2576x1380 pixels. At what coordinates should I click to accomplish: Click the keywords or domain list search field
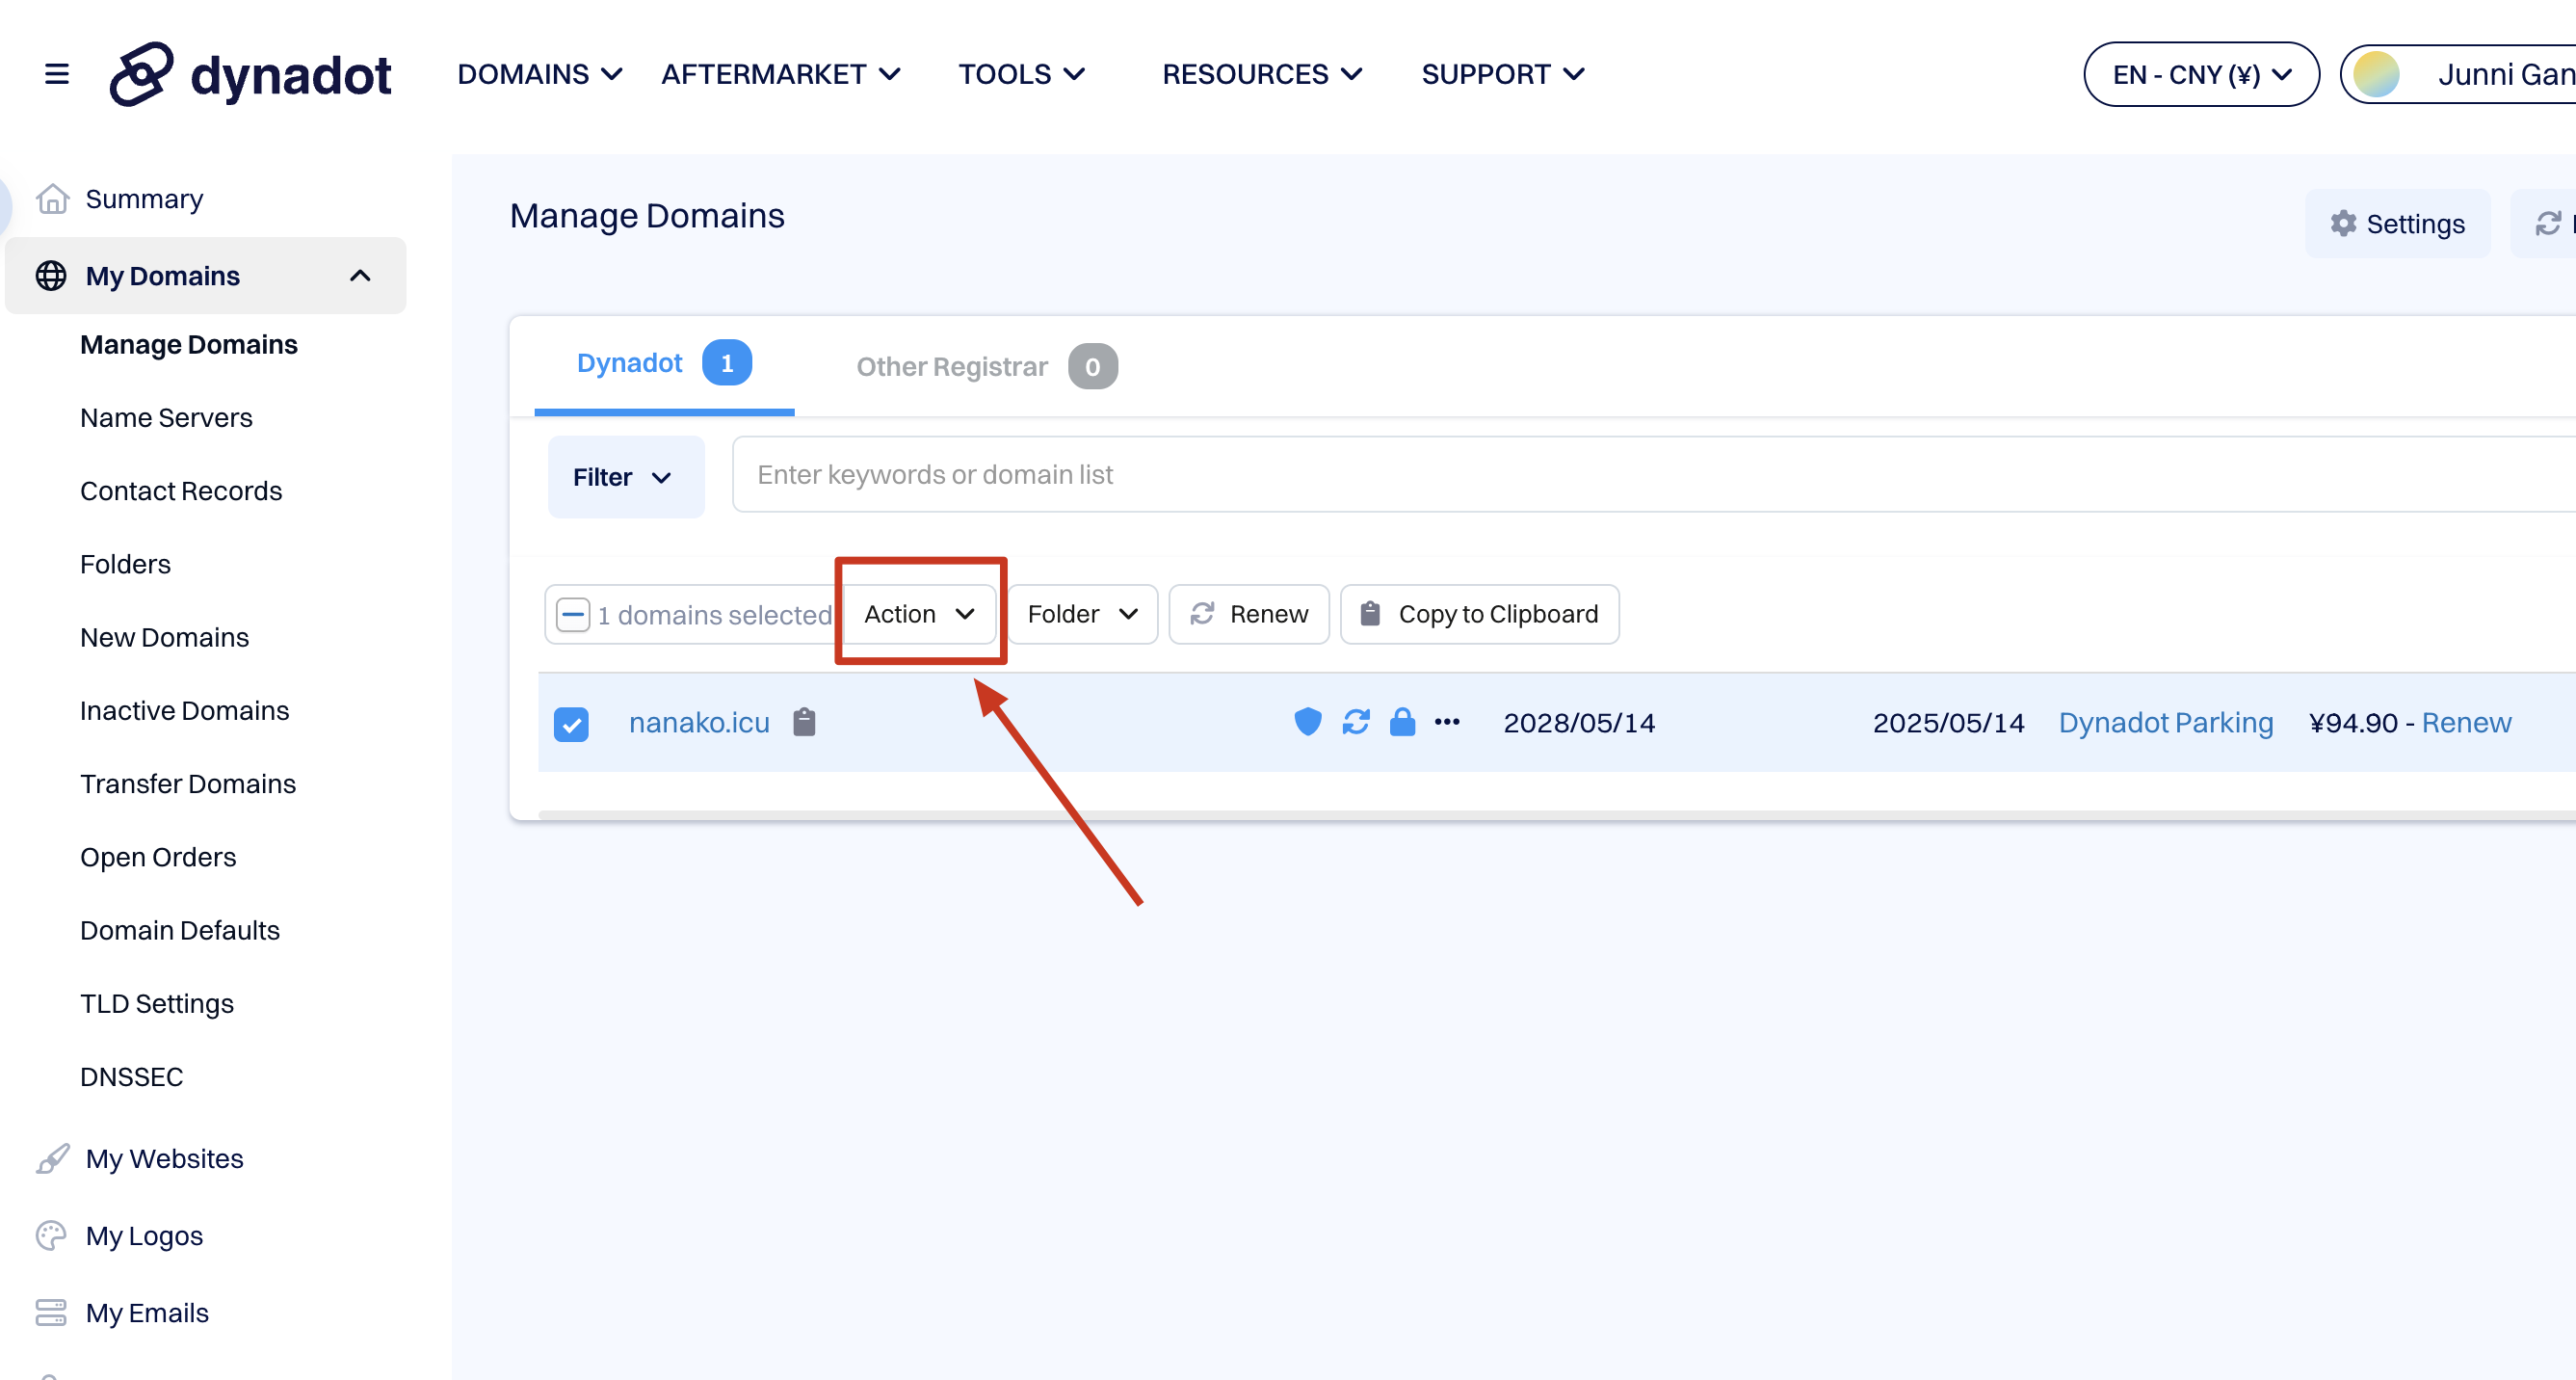tap(1600, 474)
